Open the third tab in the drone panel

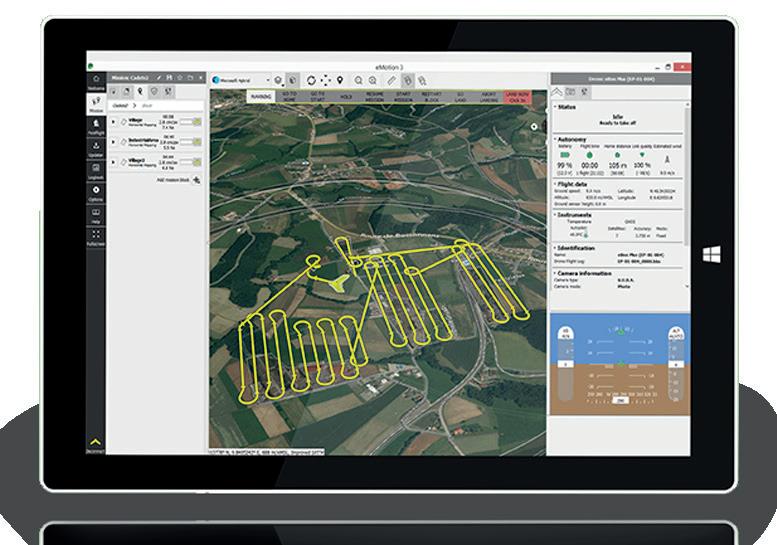coord(584,92)
